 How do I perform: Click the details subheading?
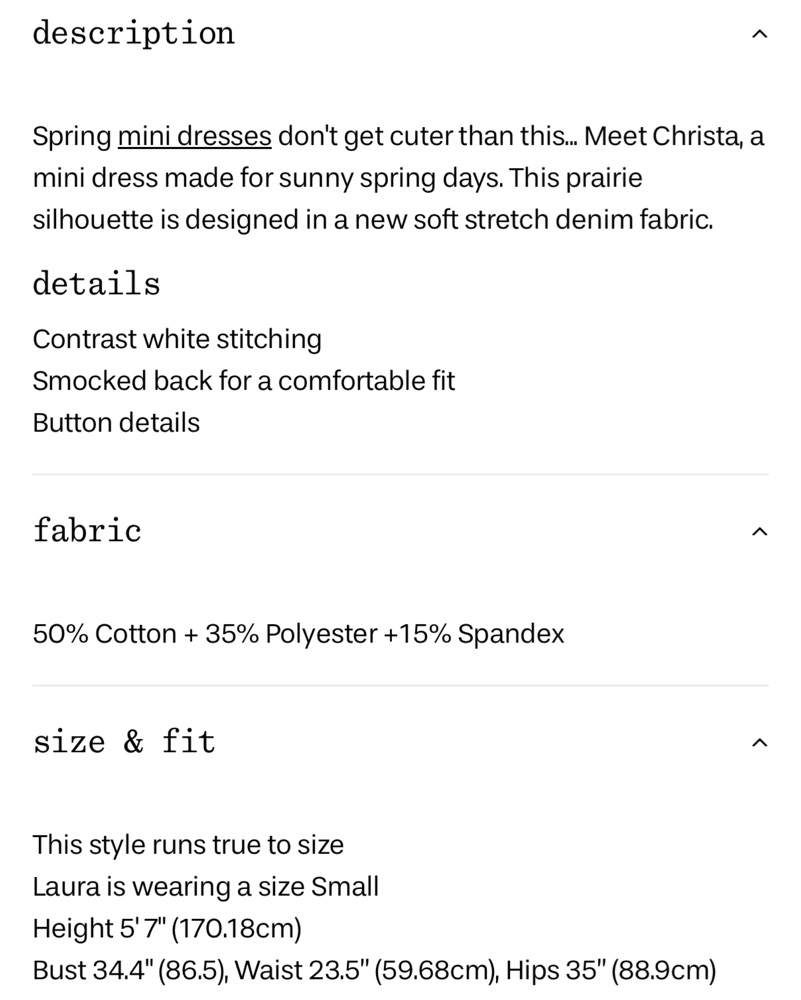coord(96,284)
